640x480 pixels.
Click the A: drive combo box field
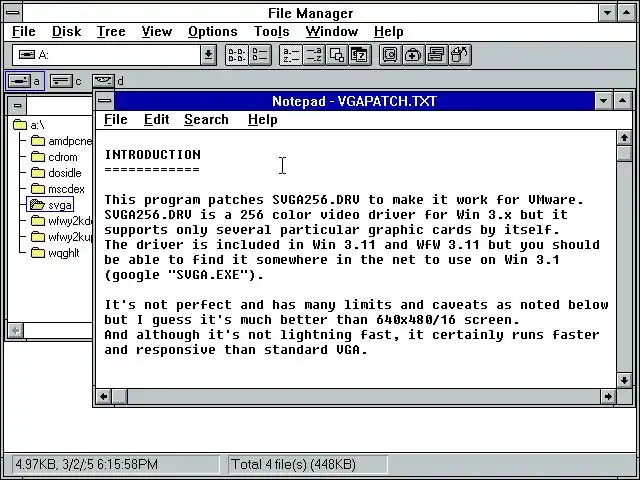pyautogui.click(x=107, y=55)
